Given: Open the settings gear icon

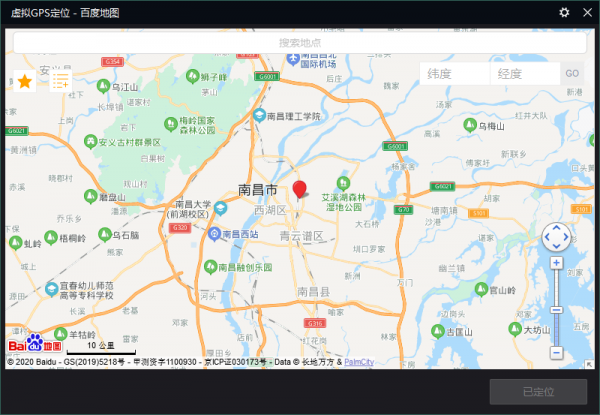Looking at the screenshot, I should coord(564,13).
